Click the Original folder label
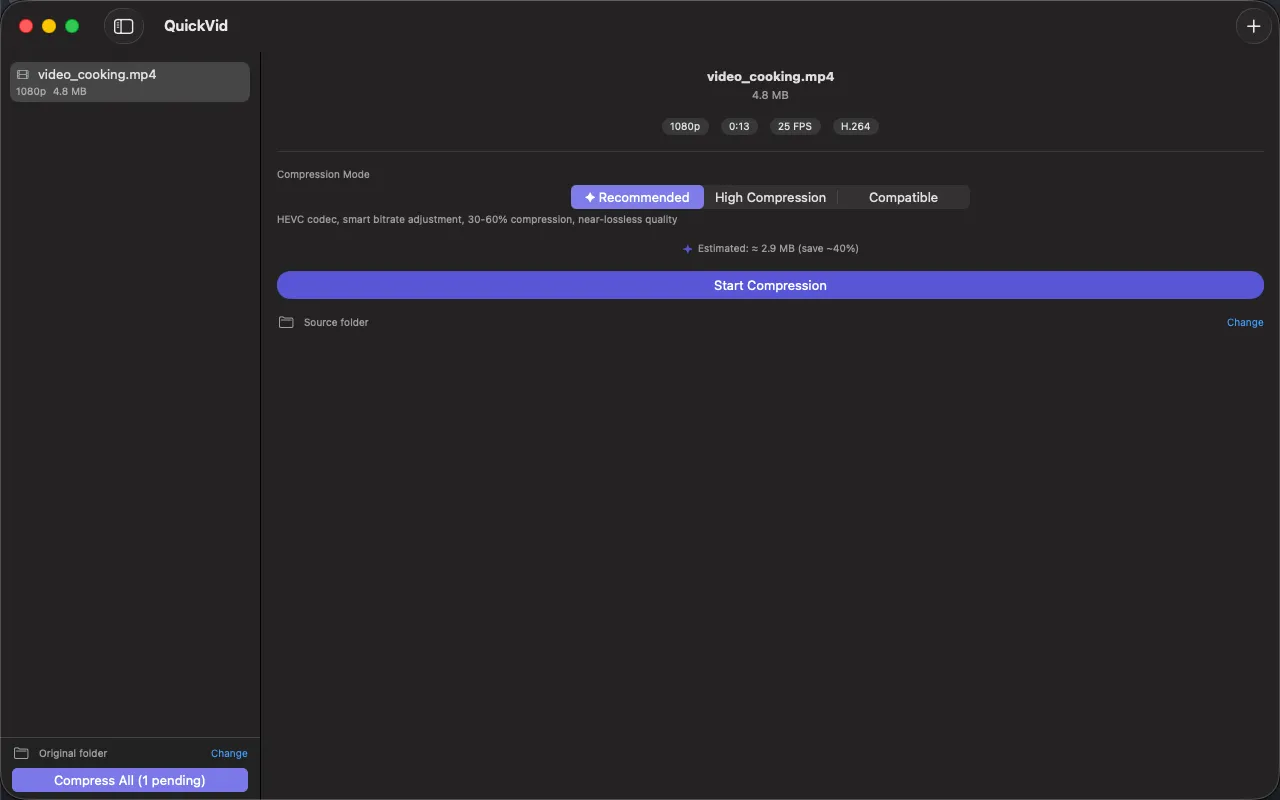Image resolution: width=1280 pixels, height=800 pixels. [x=73, y=753]
